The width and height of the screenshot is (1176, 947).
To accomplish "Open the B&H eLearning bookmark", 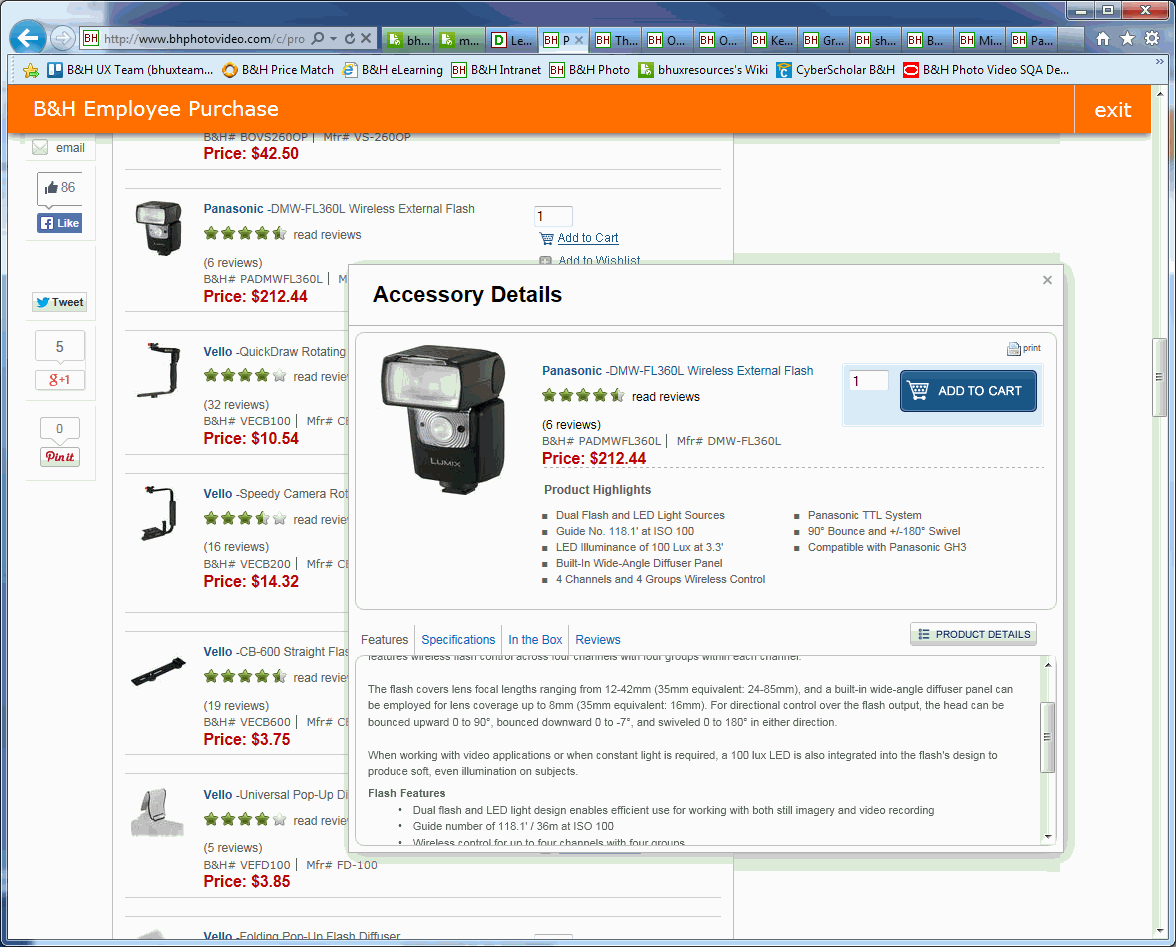I will (x=392, y=70).
